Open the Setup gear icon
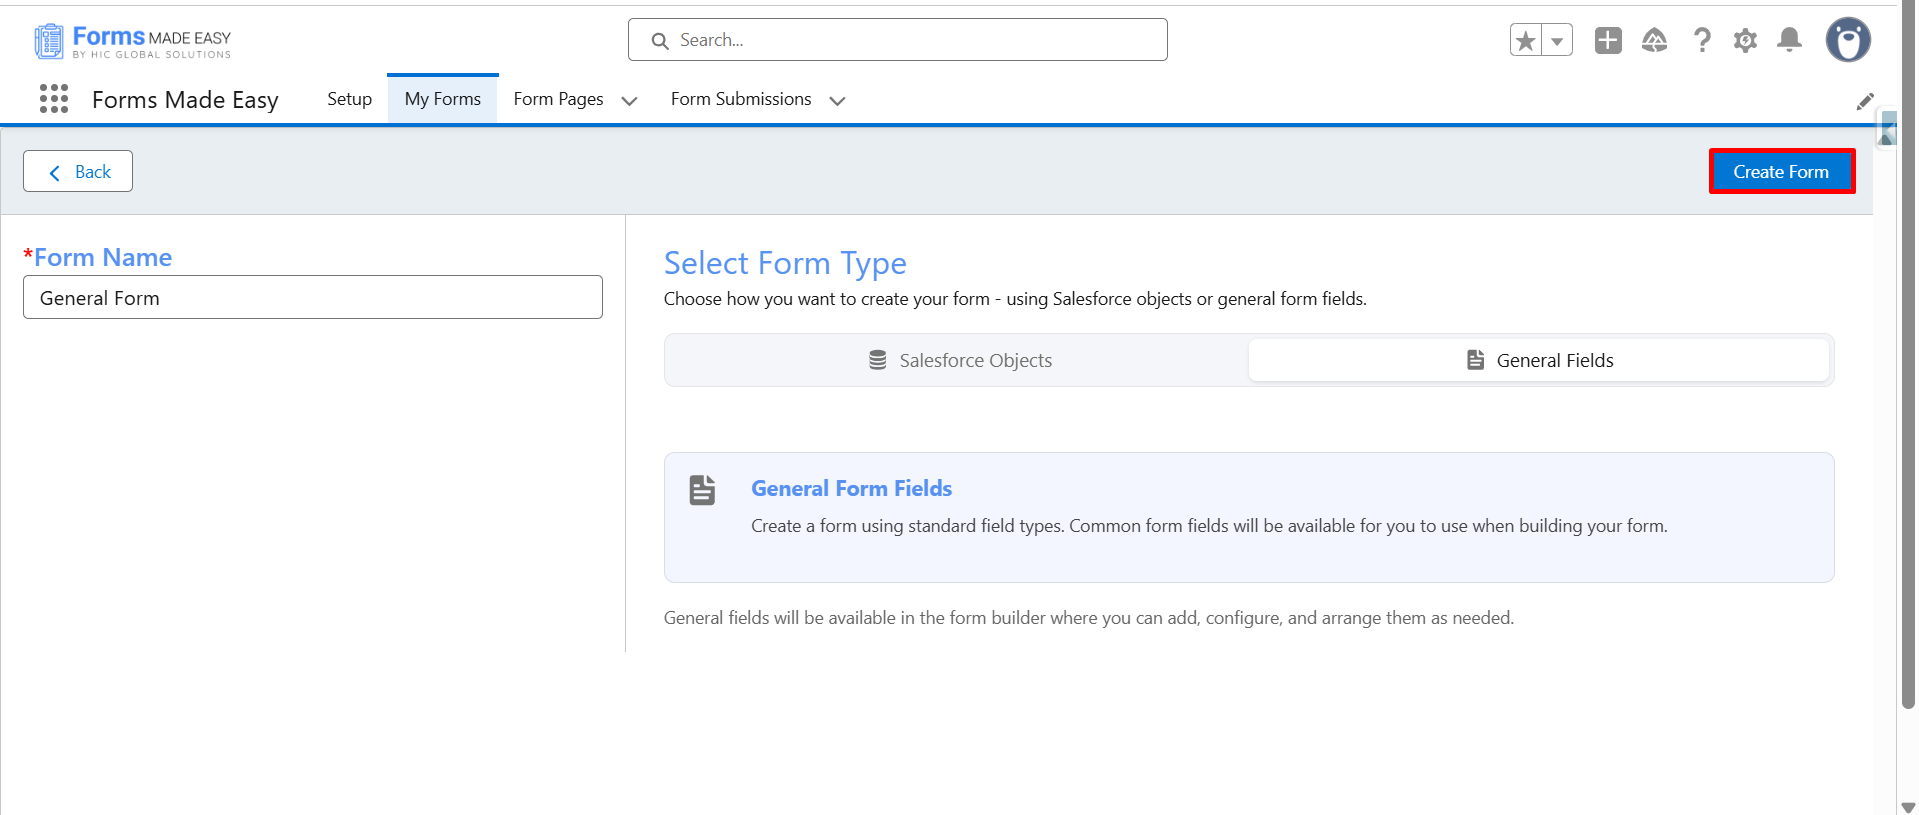 coord(1745,40)
